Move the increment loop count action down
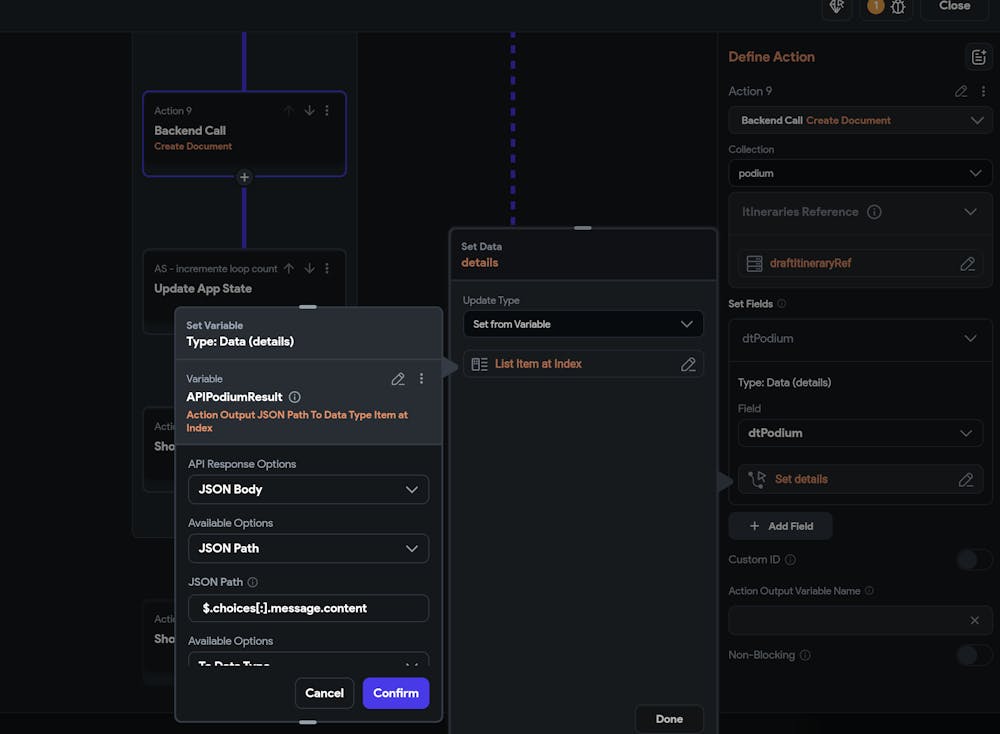1000x734 pixels. coord(309,268)
